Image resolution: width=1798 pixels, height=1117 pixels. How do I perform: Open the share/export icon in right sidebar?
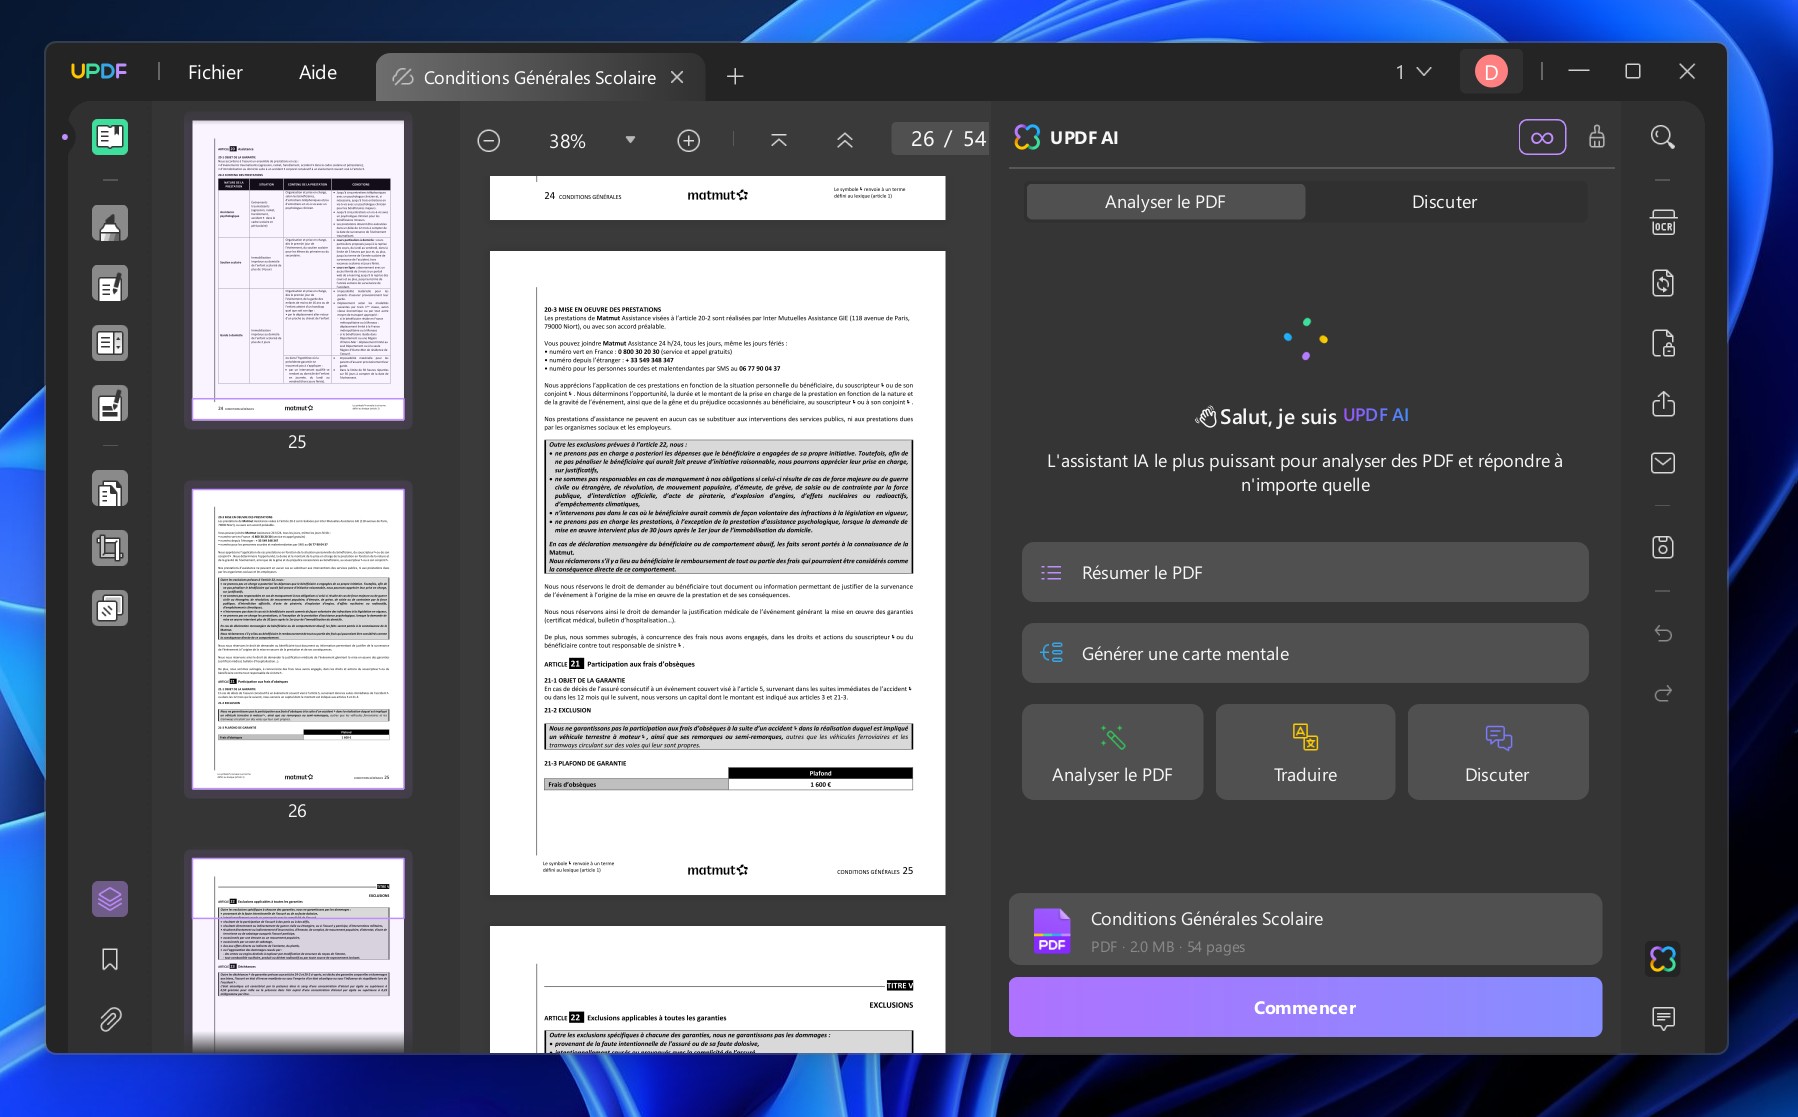tap(1662, 404)
